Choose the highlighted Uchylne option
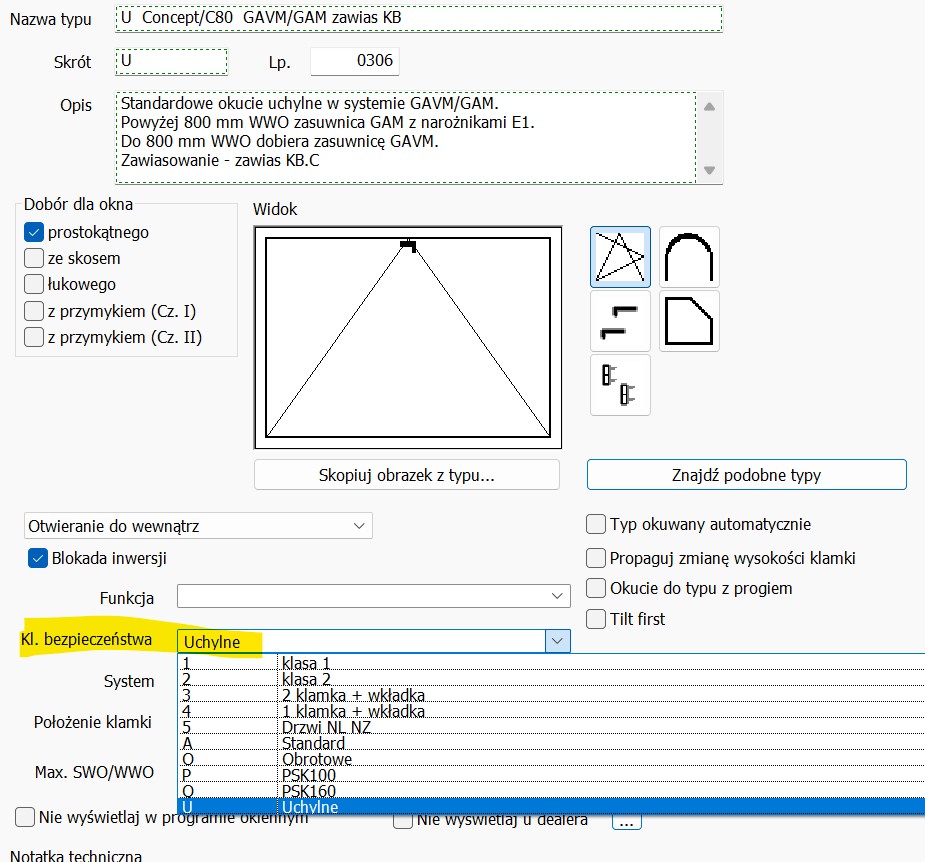The height and width of the screenshot is (862, 925). click(x=551, y=806)
